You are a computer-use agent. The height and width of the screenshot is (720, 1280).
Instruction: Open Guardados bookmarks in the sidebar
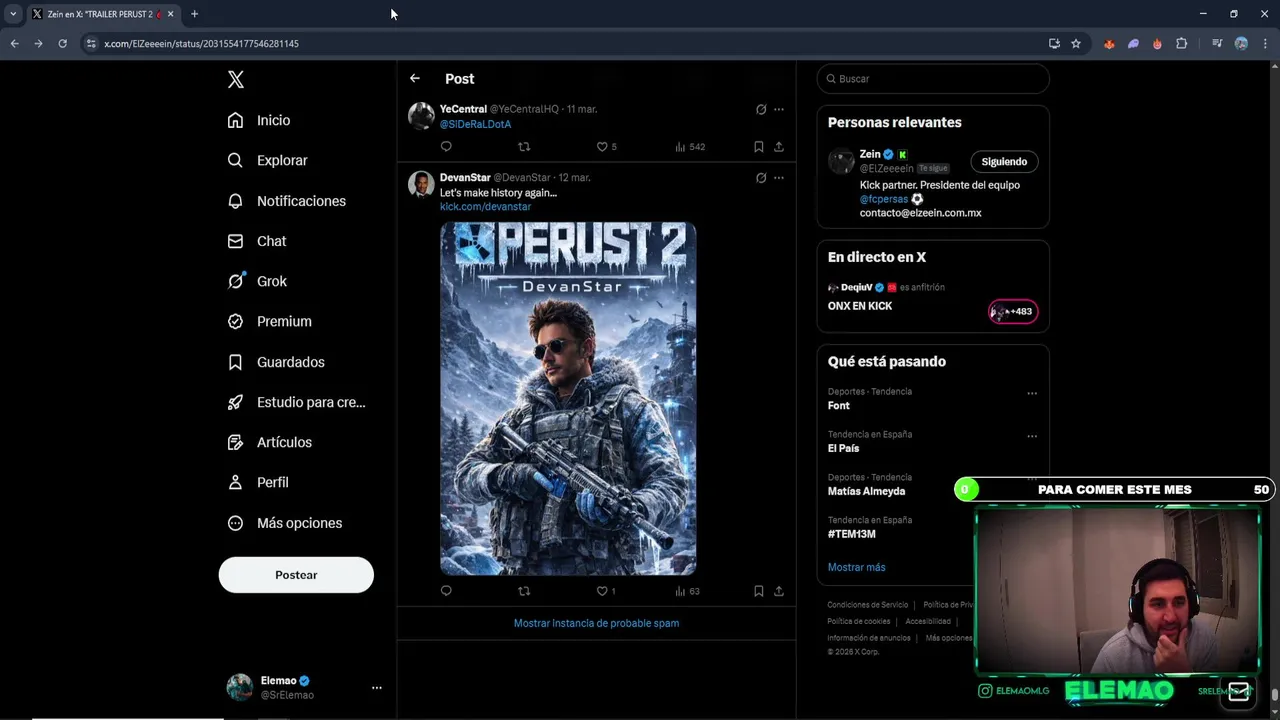coord(276,362)
